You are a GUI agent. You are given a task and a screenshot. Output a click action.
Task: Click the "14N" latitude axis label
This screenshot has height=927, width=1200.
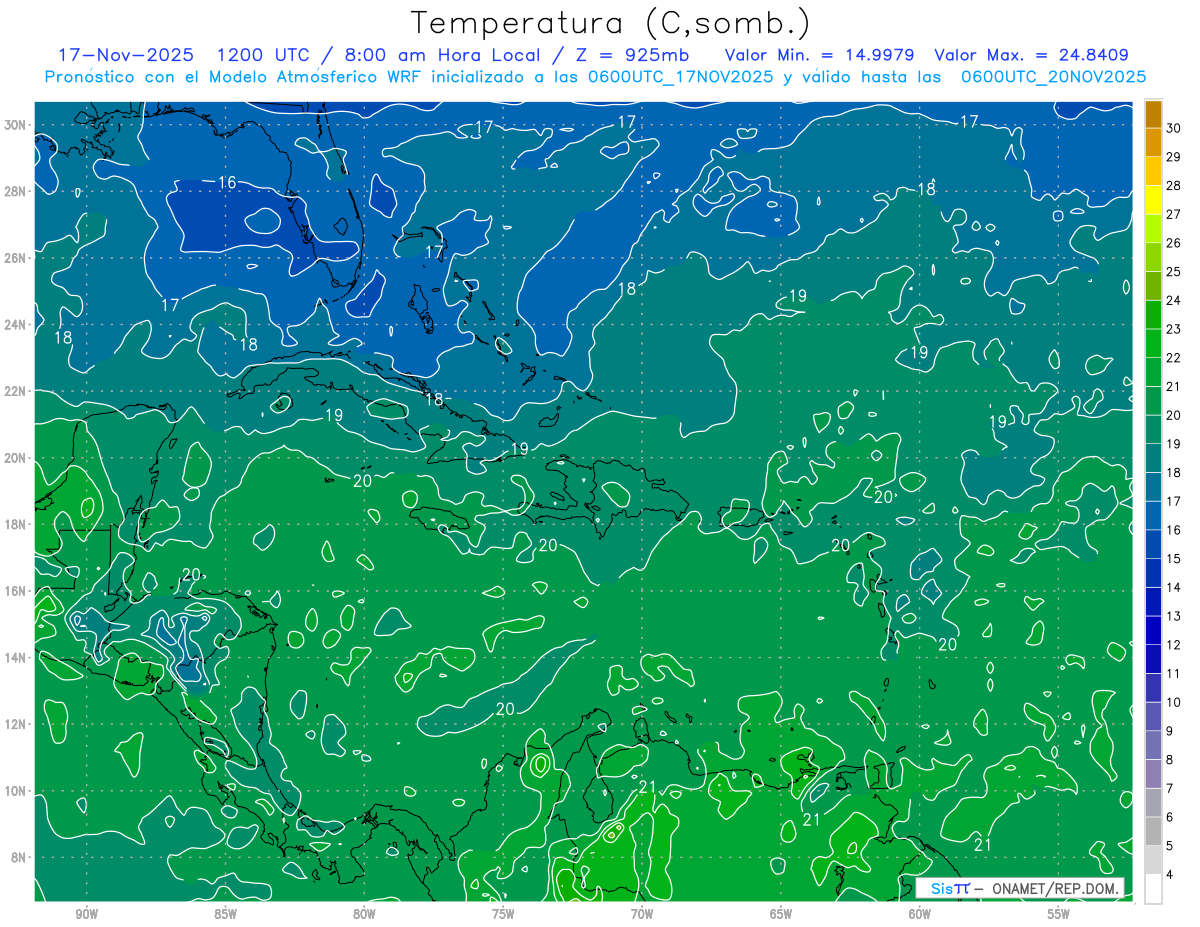coord(16,657)
